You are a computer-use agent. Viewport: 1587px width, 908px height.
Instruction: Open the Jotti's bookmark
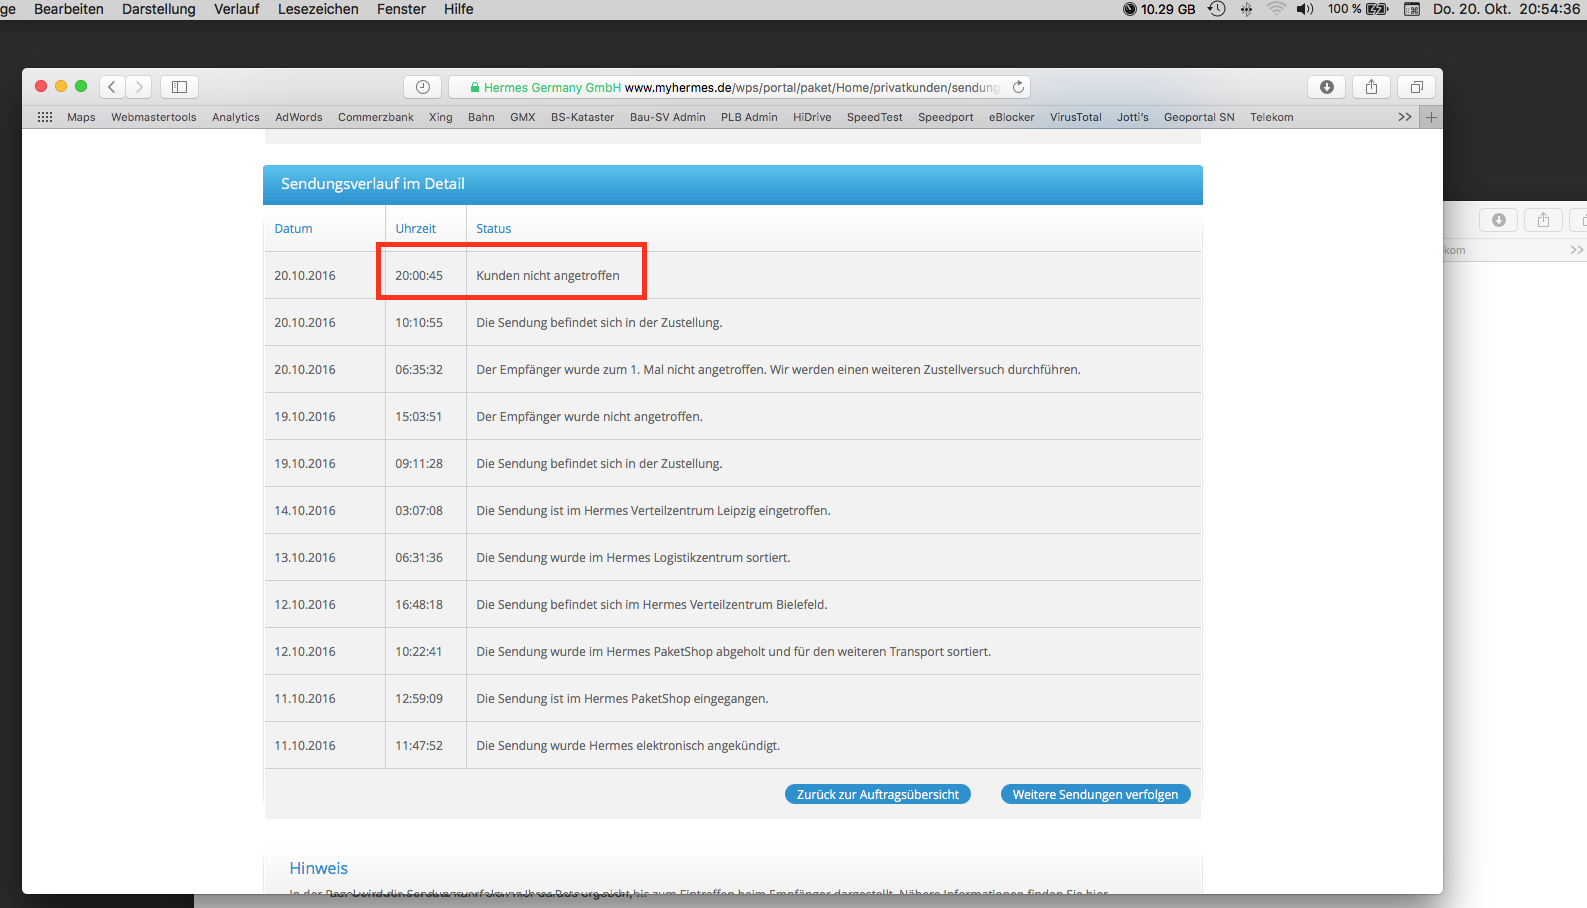click(1133, 117)
